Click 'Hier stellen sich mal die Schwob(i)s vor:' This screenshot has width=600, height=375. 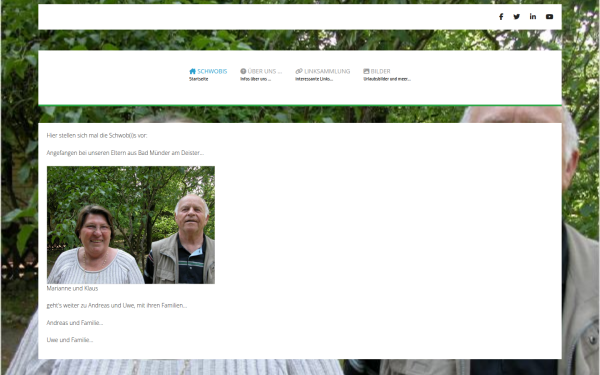[97, 135]
